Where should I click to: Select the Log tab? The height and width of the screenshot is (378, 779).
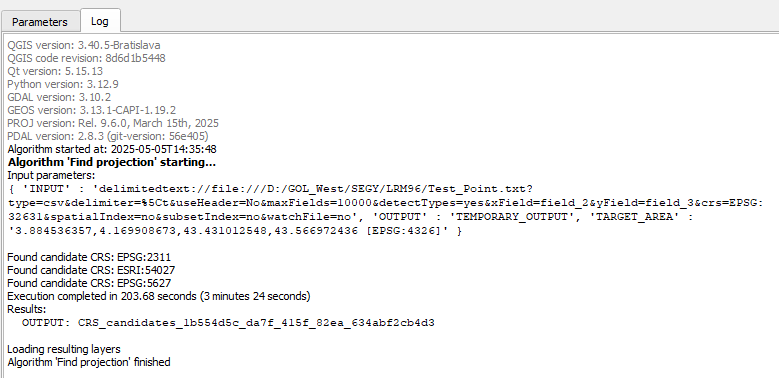[x=100, y=21]
